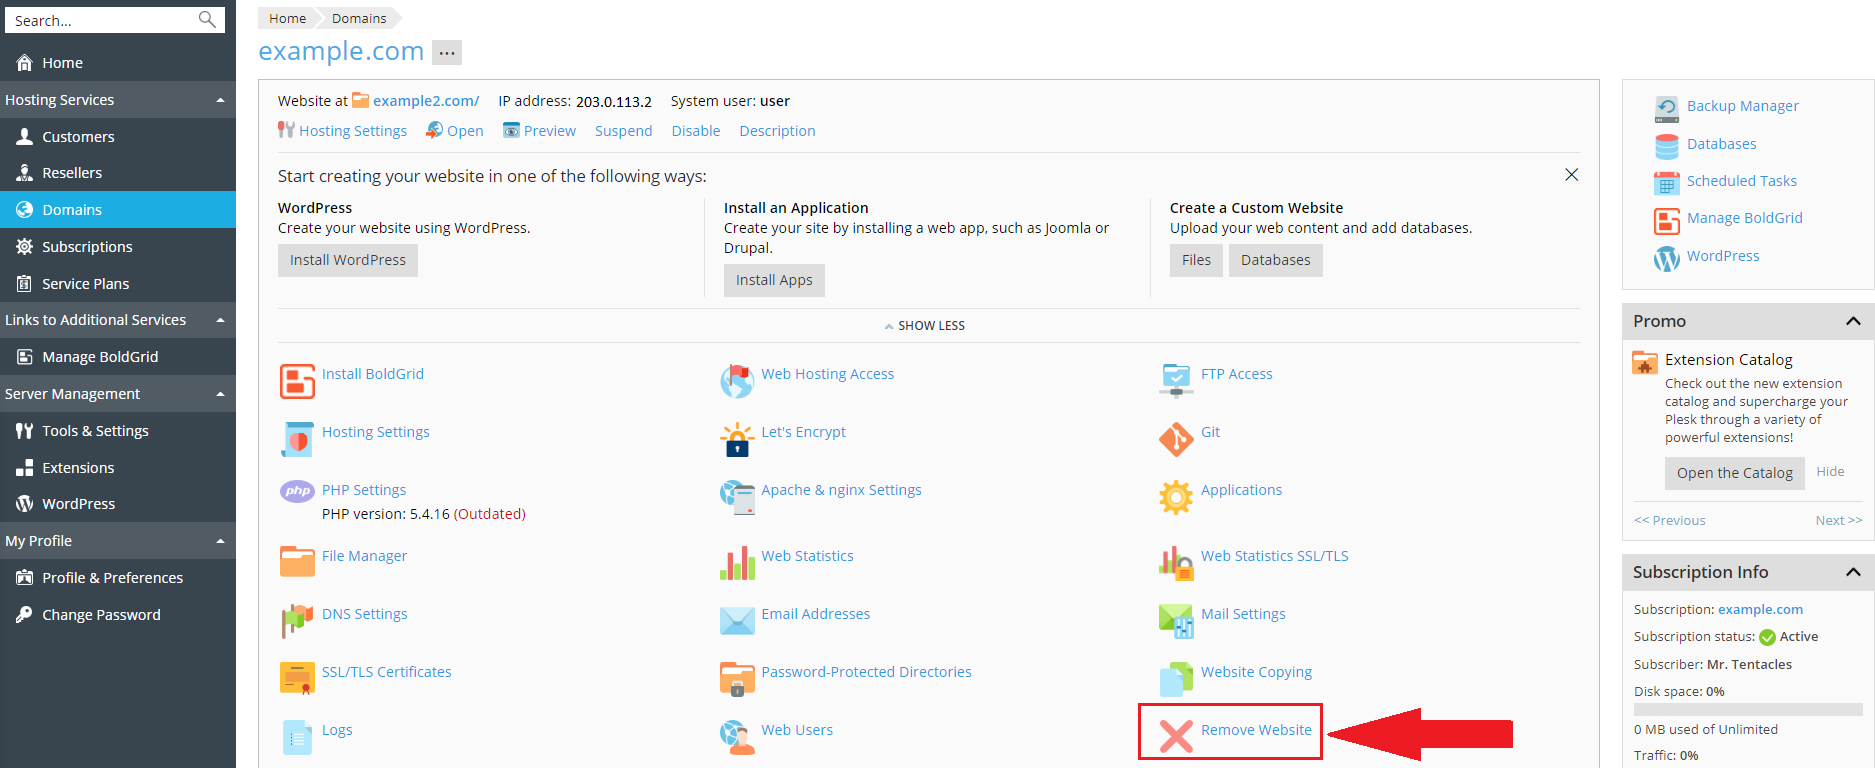Open the Backup Manager icon
The image size is (1875, 768).
tap(1666, 107)
